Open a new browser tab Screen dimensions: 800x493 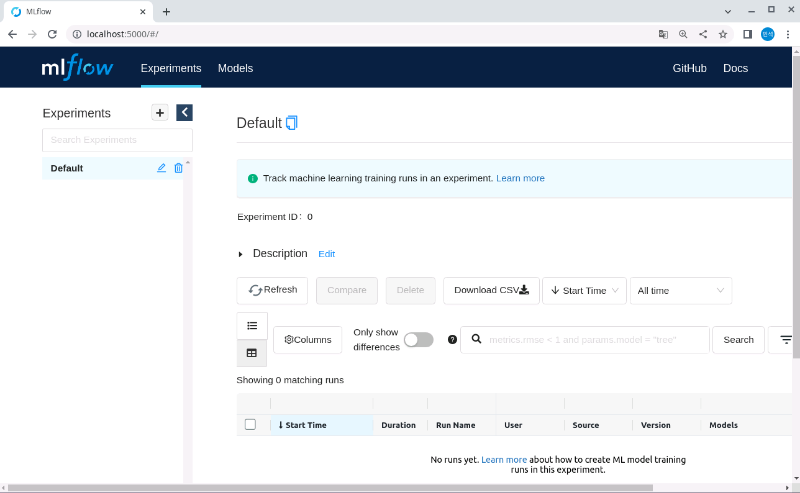166,12
